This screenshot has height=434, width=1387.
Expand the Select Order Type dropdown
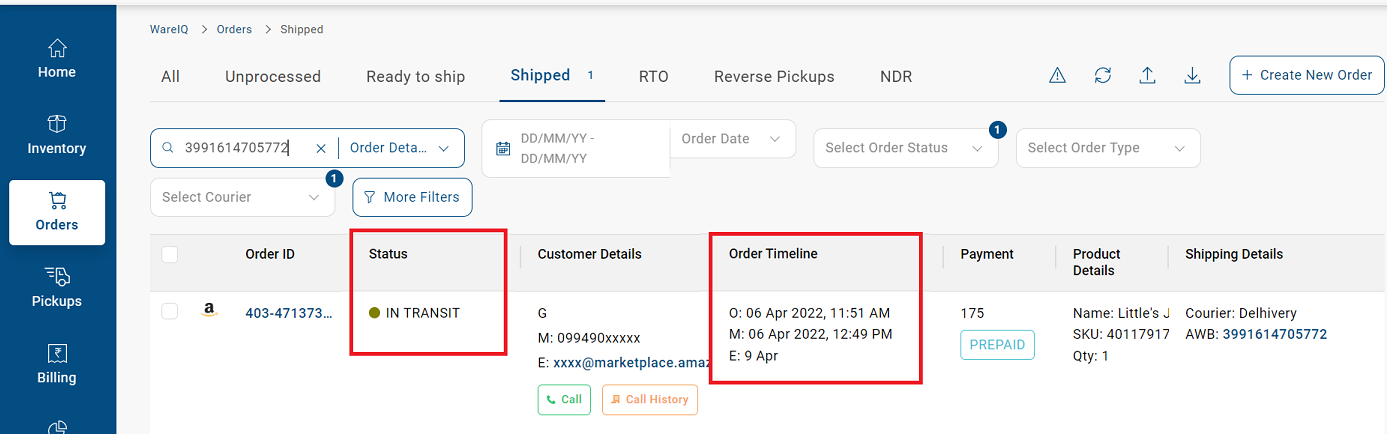[1108, 148]
